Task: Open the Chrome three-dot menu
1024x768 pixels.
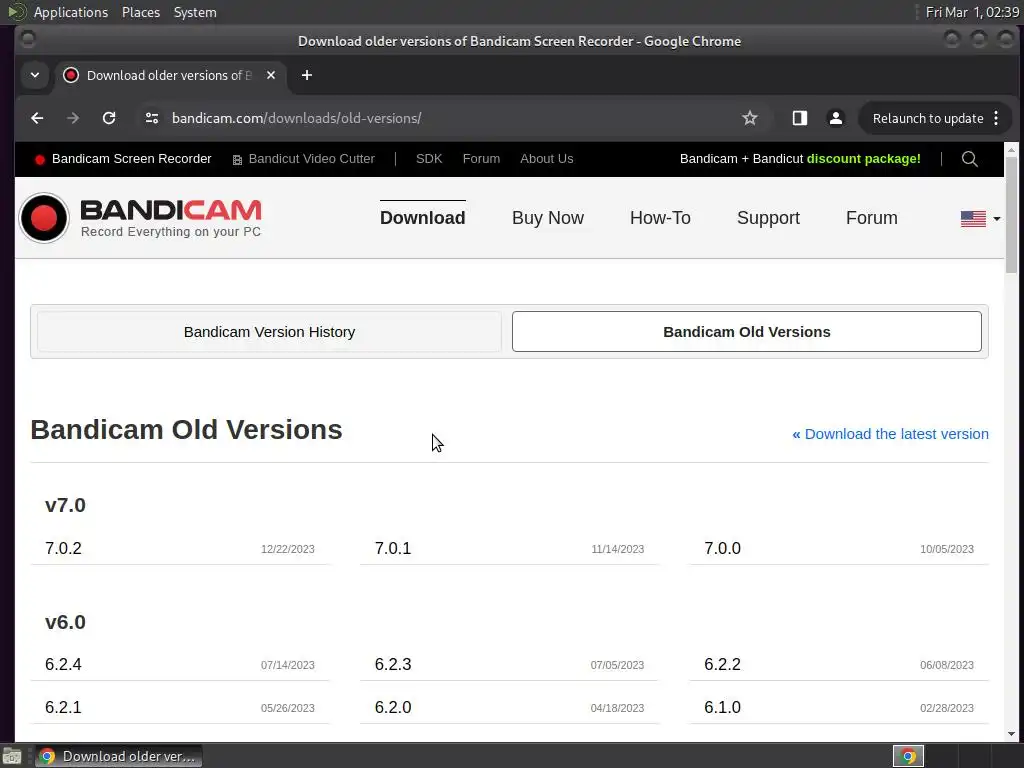Action: [996, 118]
